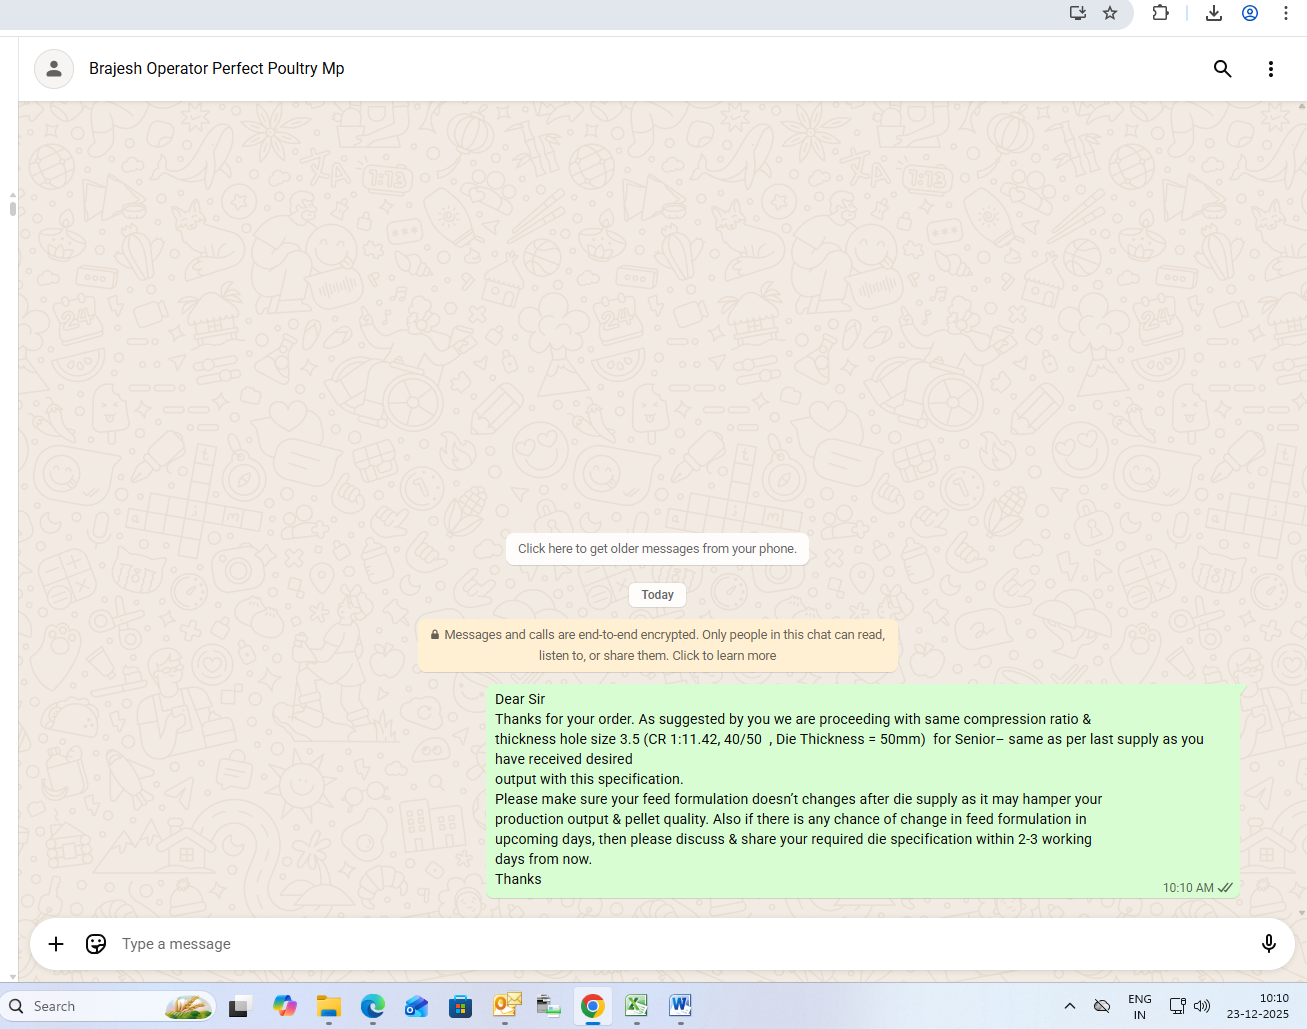Open contact info for Brajesh Operator
Screen dimensions: 1307x1029
point(216,69)
